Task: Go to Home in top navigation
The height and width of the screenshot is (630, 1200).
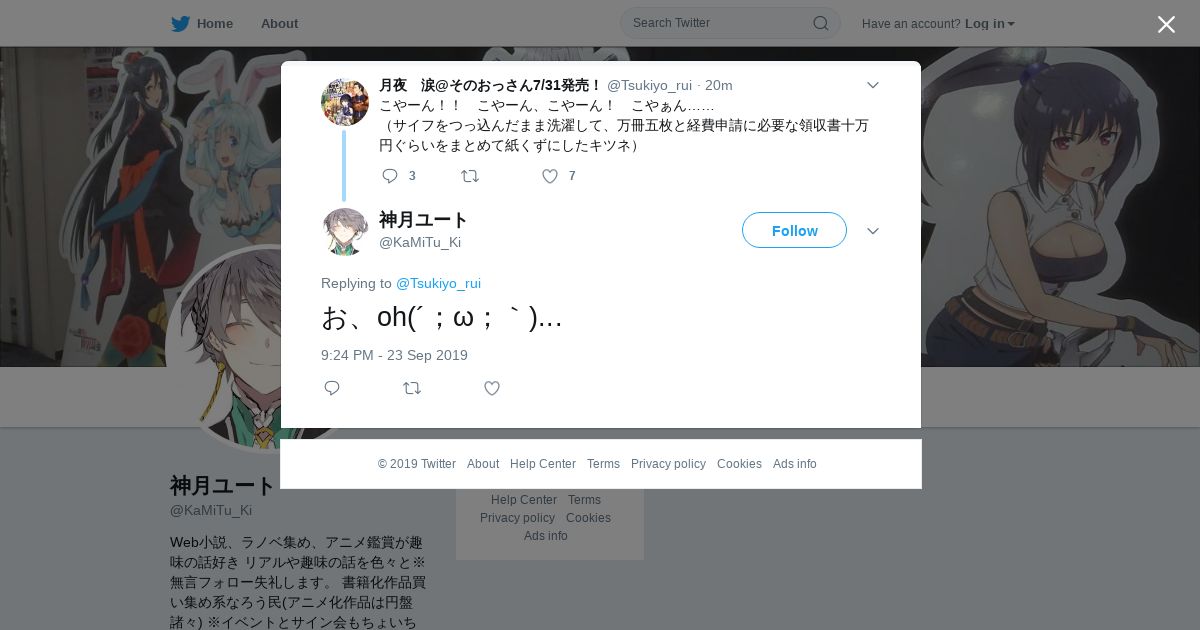Action: pos(215,24)
